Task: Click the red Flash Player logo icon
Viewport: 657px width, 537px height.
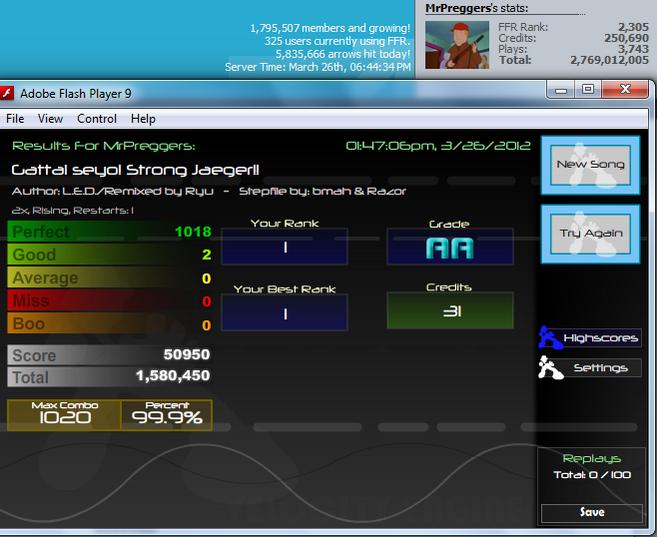Action: (6, 93)
